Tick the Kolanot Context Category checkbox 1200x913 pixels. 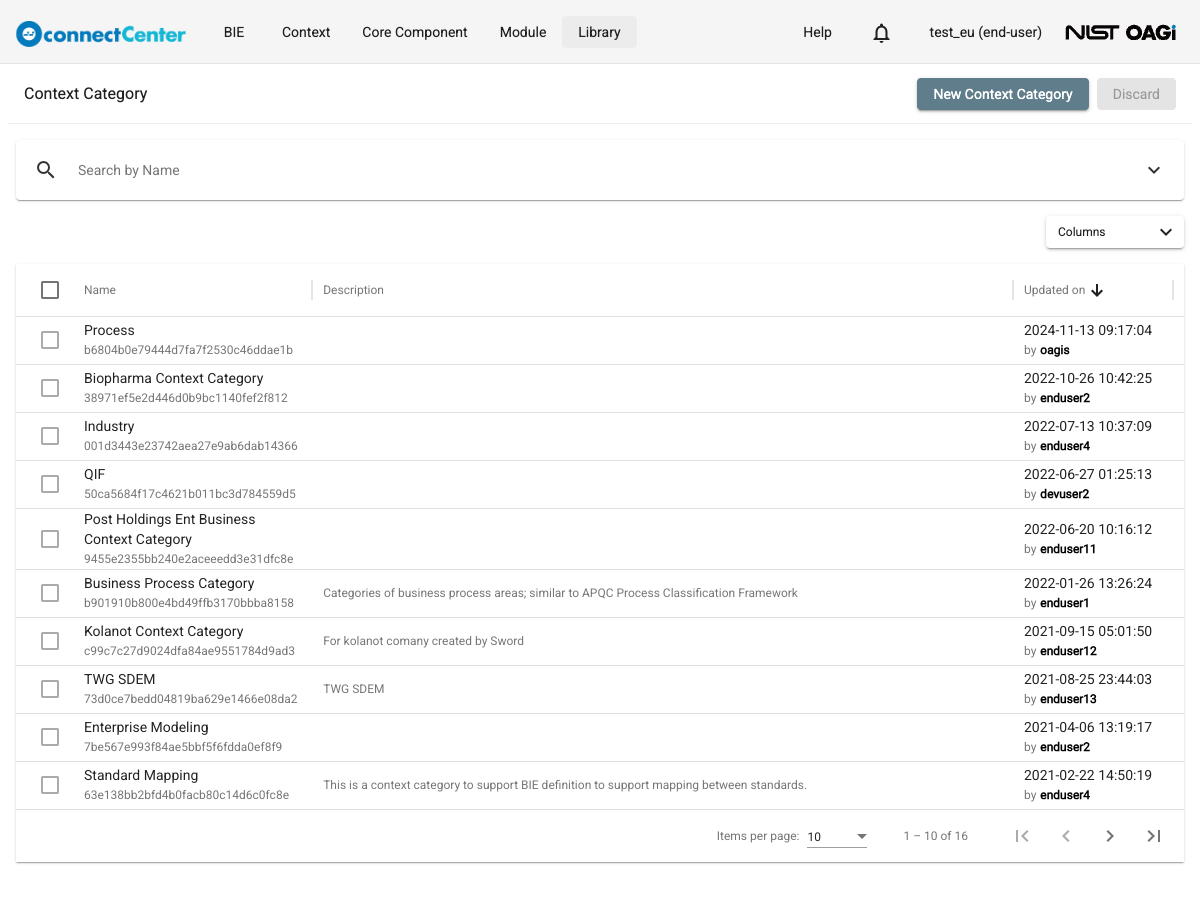click(x=50, y=641)
